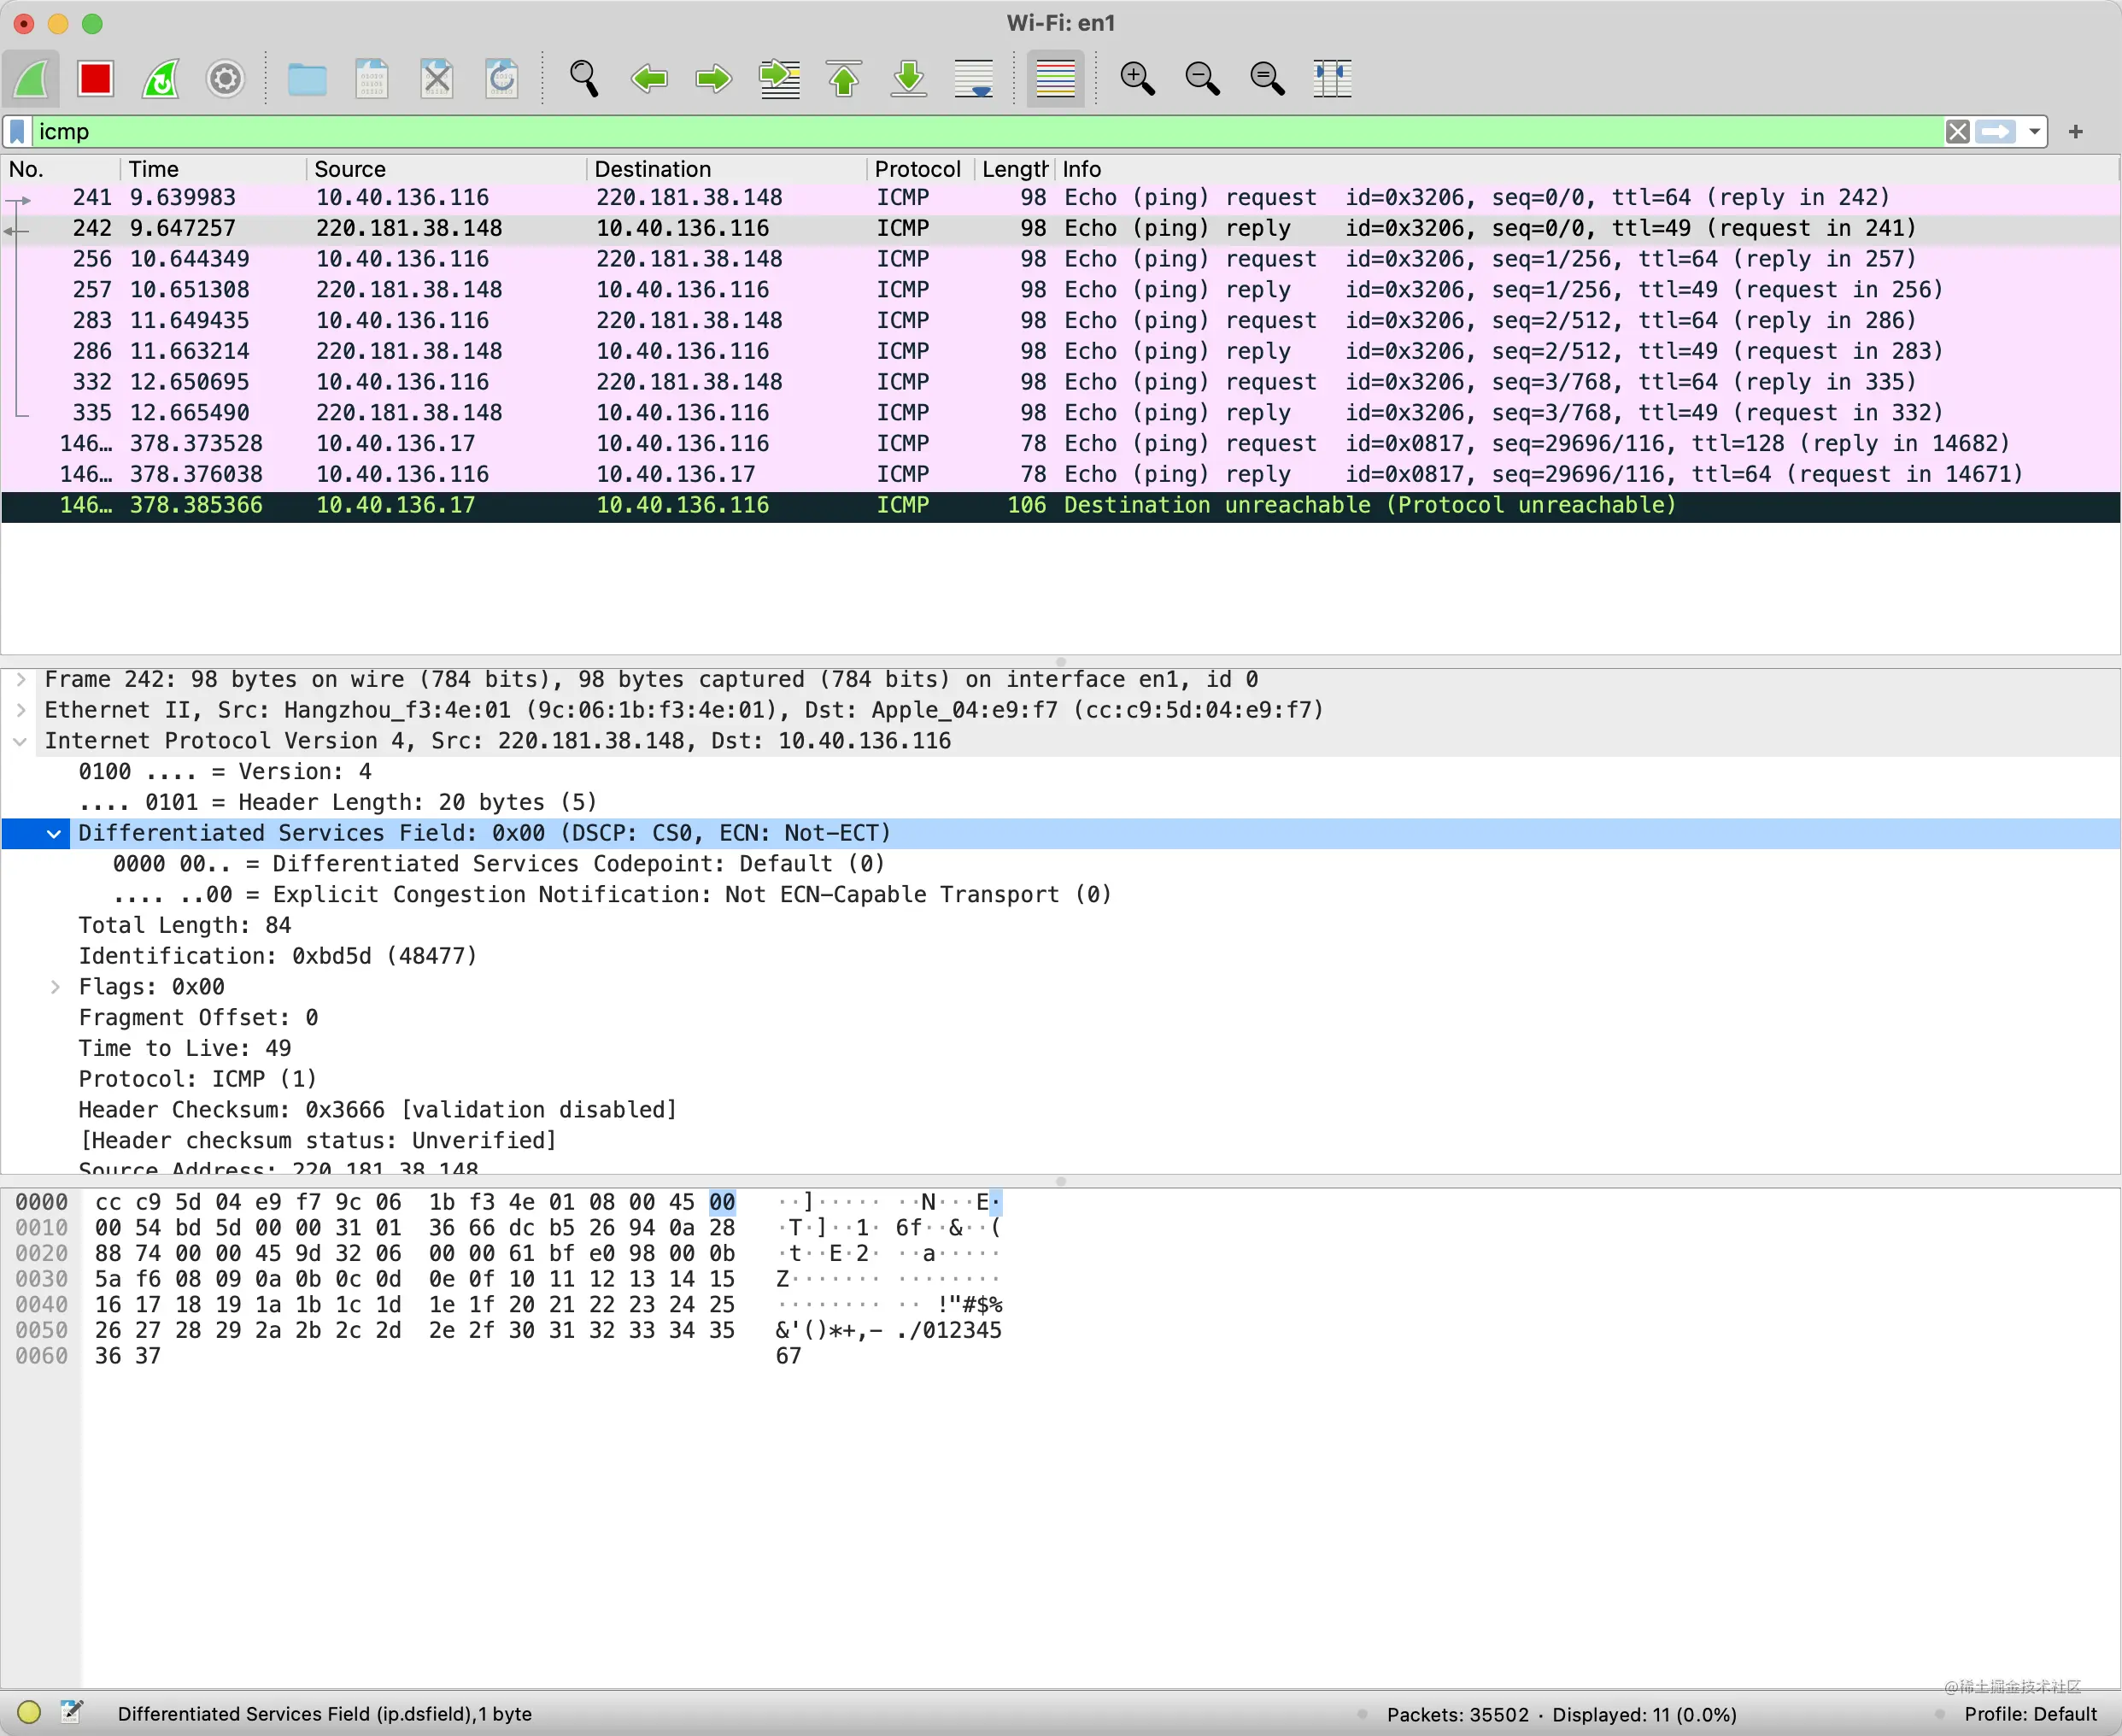
Task: Expand the Frame 242 details
Action: [21, 680]
